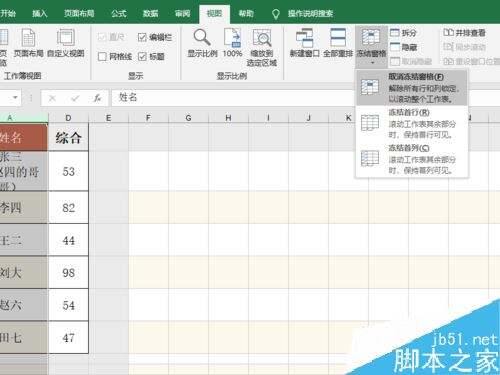
Task: Click the 页面布局 view icon
Action: 28,38
